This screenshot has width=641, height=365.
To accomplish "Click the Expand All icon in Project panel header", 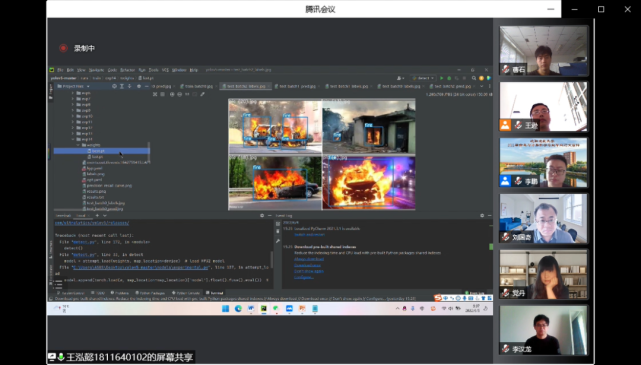I will tap(121, 86).
